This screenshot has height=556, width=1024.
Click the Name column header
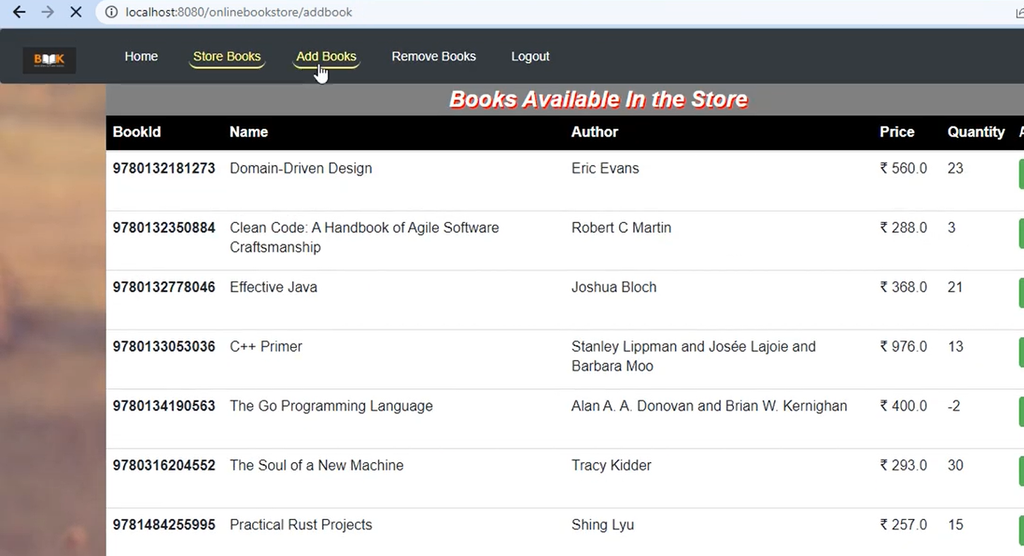coord(248,132)
